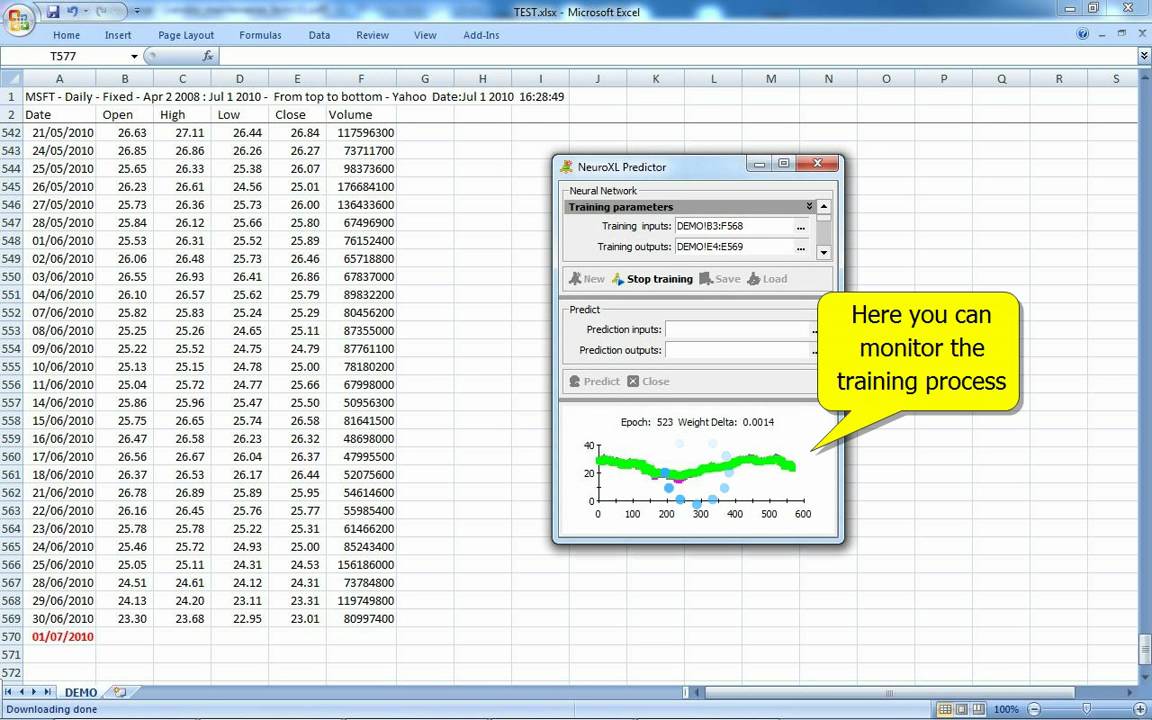The height and width of the screenshot is (720, 1152).
Task: Open the Home ribbon tab
Action: tap(66, 35)
